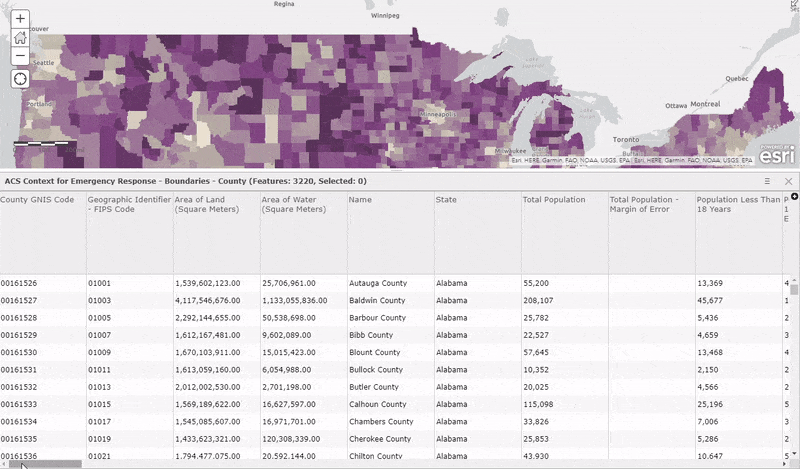The height and width of the screenshot is (469, 800).
Task: Click the vertical scrollbar thumb of table
Action: 794,289
